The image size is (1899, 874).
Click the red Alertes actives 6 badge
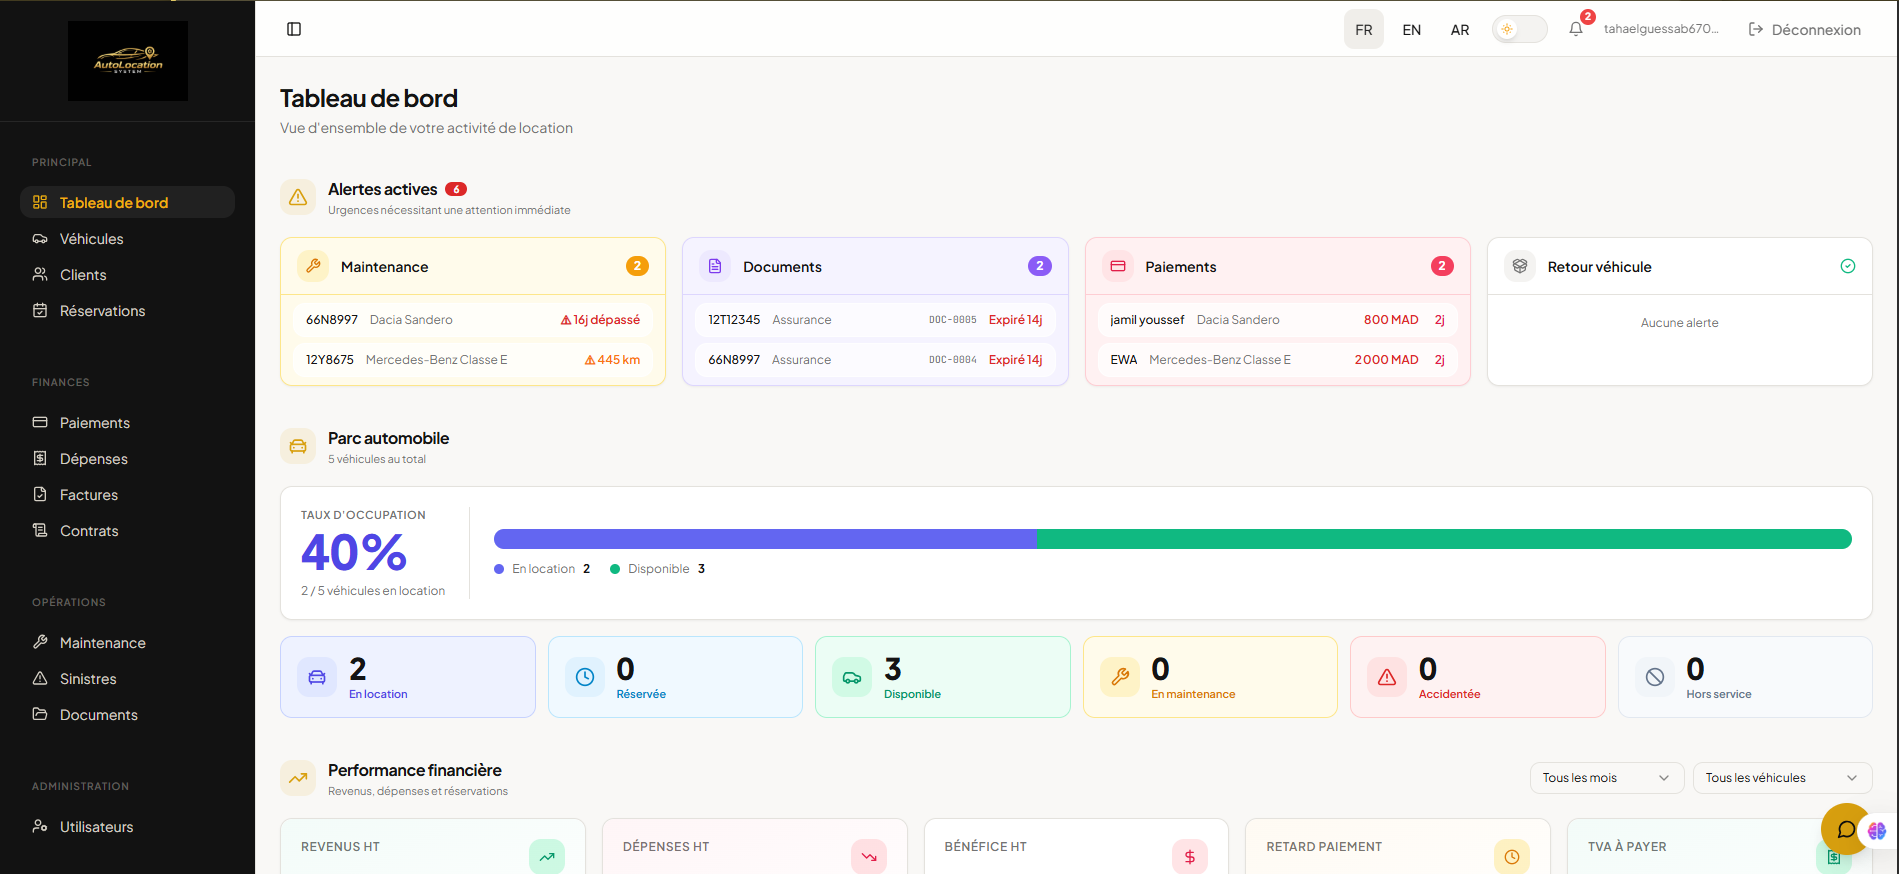point(456,189)
